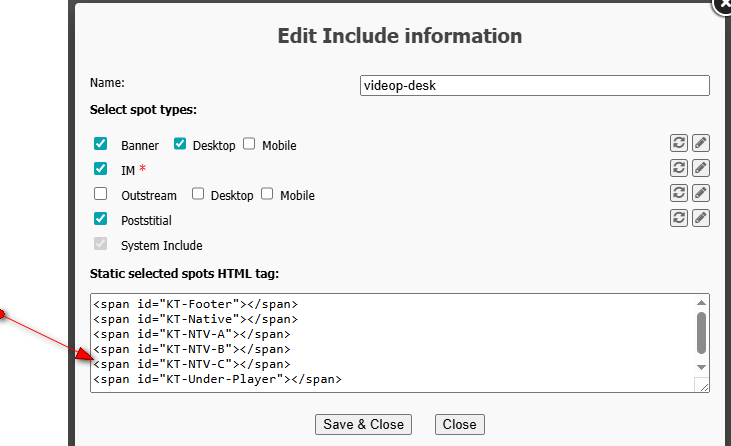Uncheck the Banner spot type checkbox
This screenshot has width=731, height=446.
coord(101,144)
